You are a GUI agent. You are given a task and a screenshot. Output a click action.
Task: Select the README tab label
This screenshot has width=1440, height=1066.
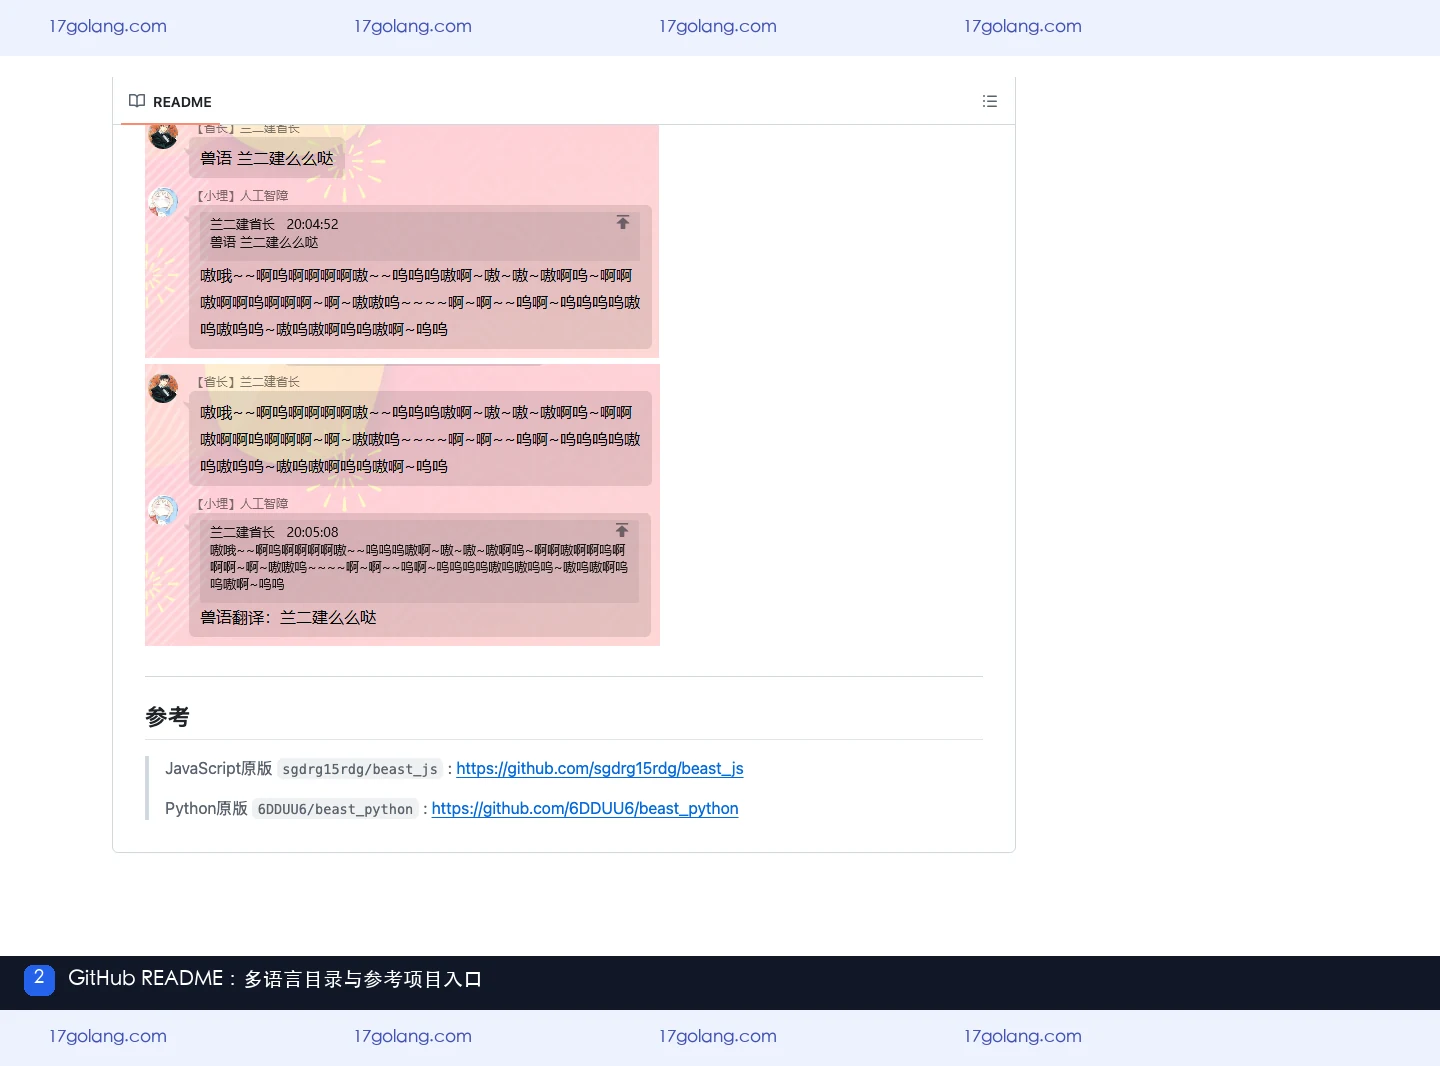pyautogui.click(x=182, y=102)
